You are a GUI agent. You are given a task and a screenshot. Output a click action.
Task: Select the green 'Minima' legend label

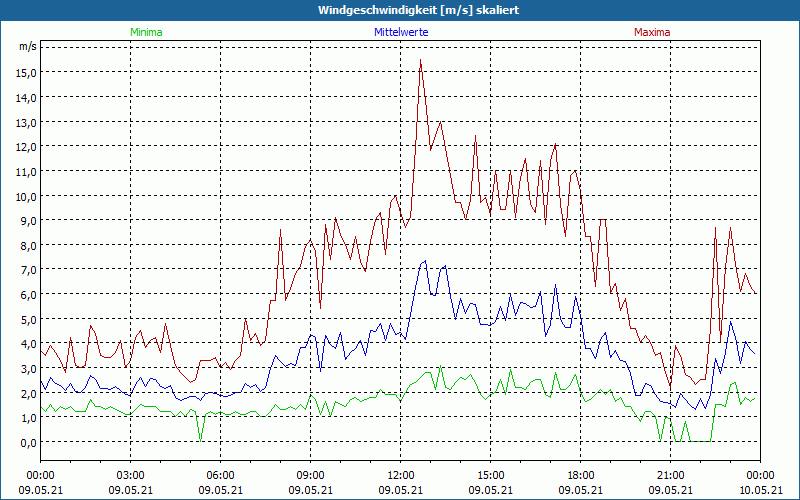(146, 32)
